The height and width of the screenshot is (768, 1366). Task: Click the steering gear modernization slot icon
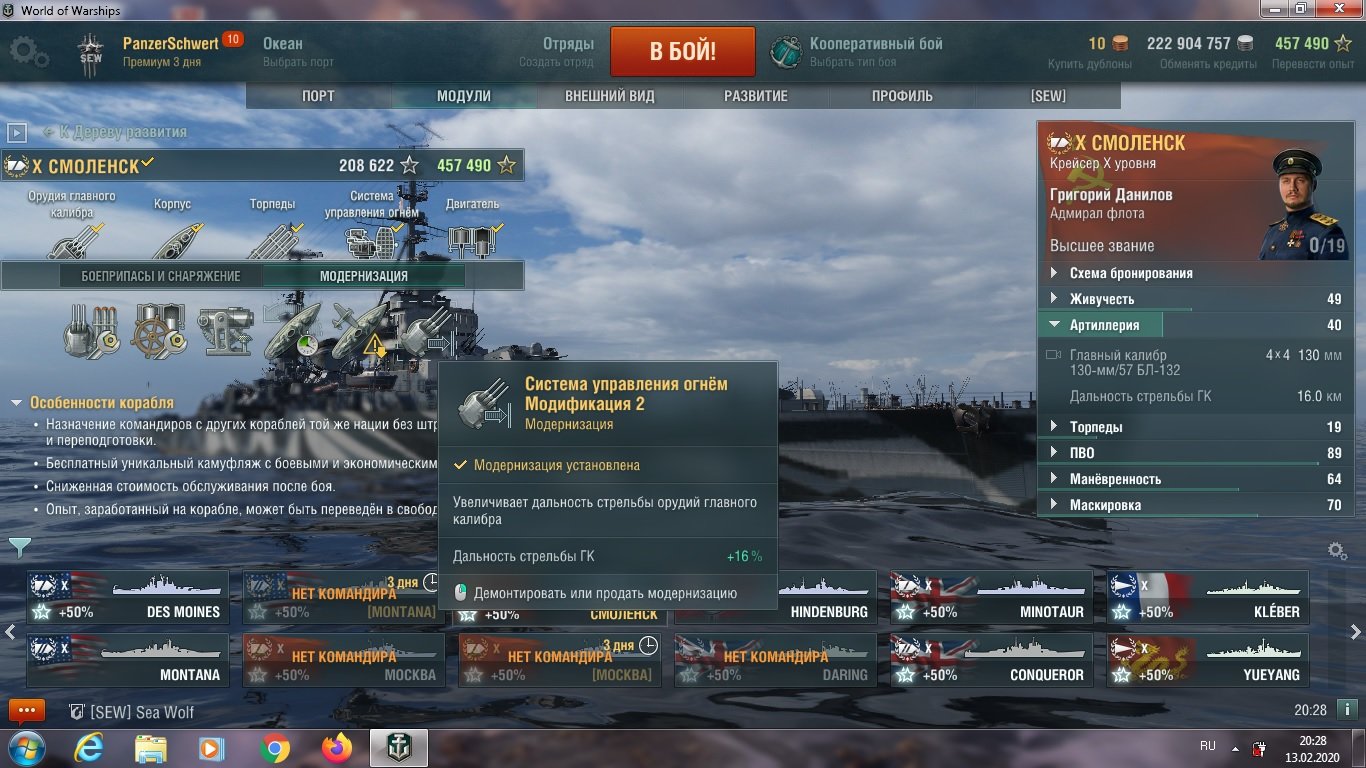(x=159, y=331)
